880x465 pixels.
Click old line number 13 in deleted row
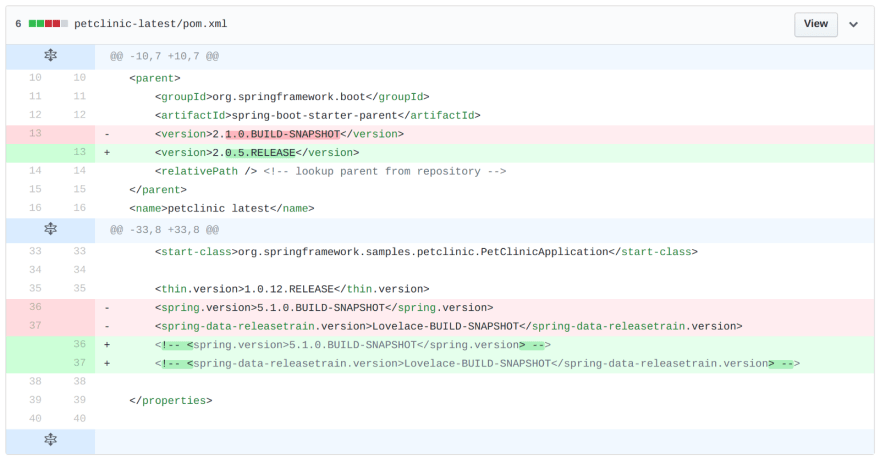[x=35, y=133]
